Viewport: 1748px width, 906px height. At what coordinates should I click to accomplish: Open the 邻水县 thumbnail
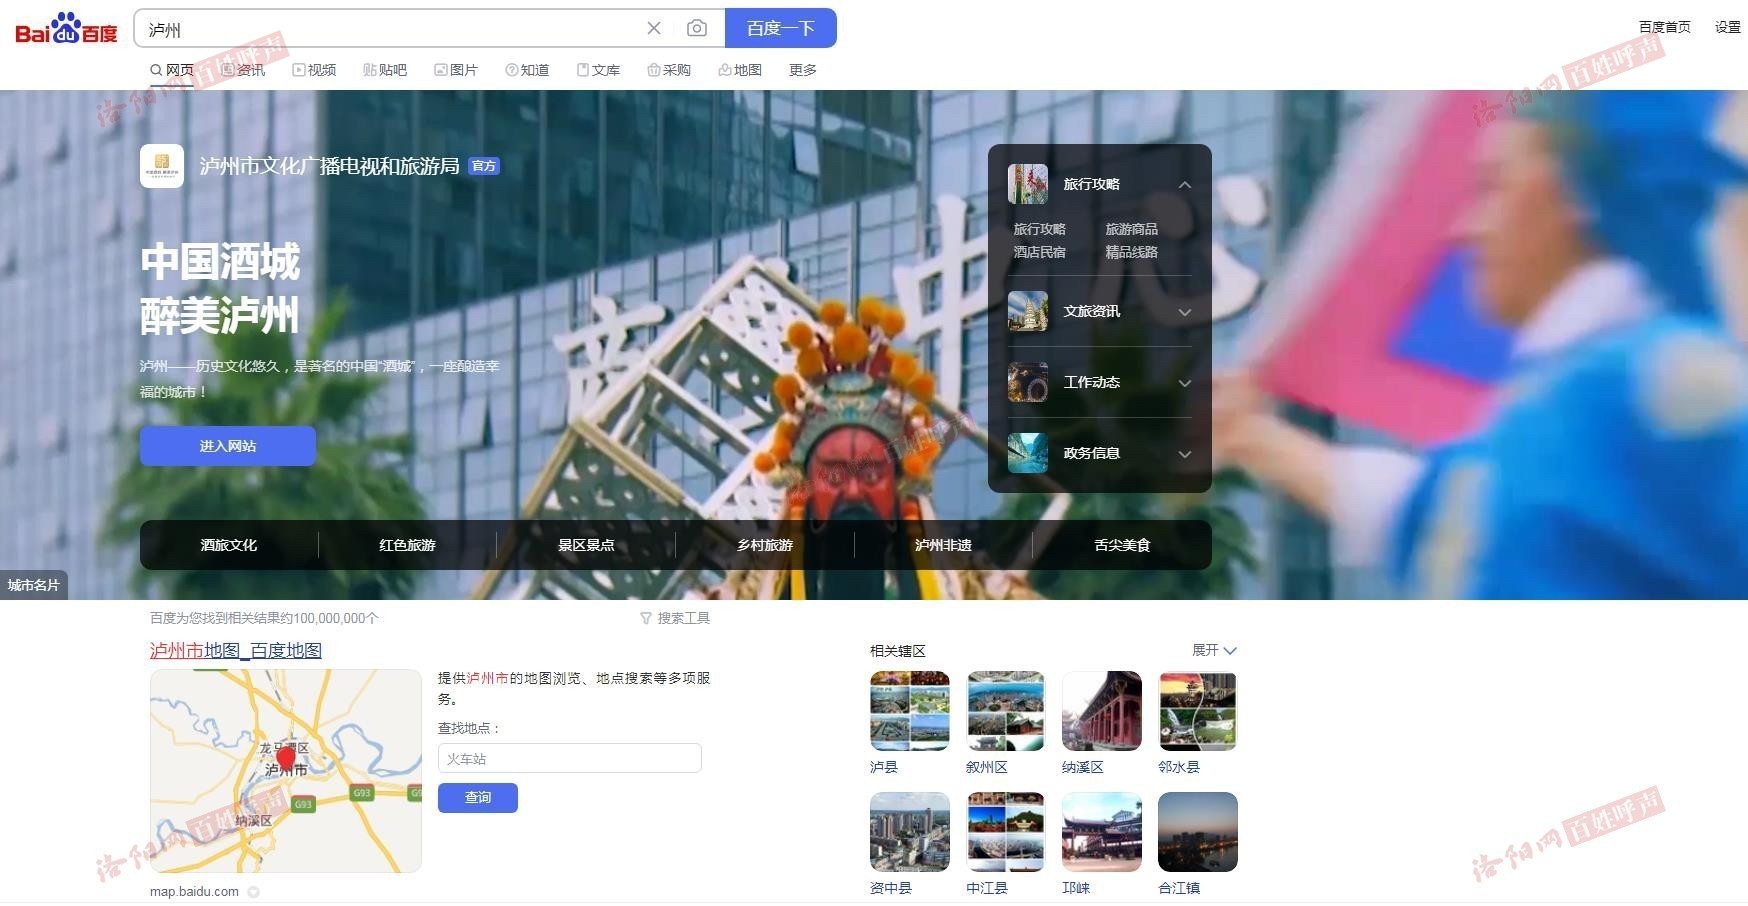point(1198,711)
